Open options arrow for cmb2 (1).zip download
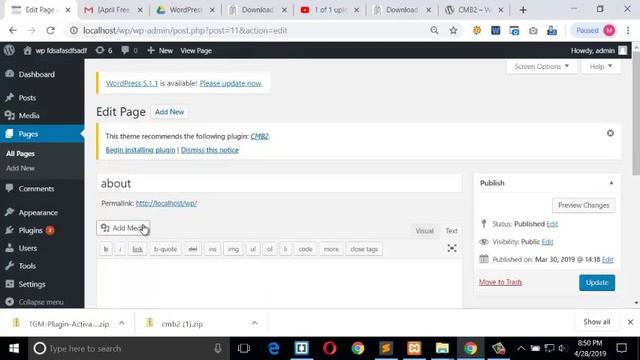Screen dimensions: 640x360 pyautogui.click(x=255, y=323)
